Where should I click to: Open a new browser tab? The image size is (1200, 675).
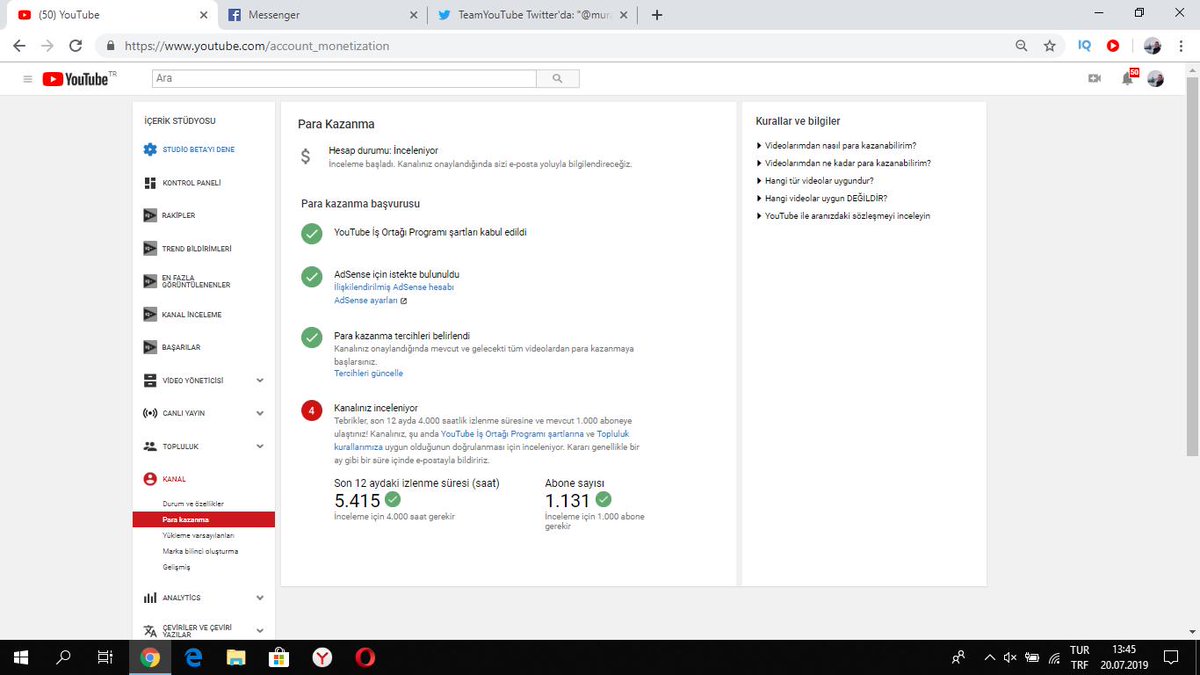click(657, 15)
